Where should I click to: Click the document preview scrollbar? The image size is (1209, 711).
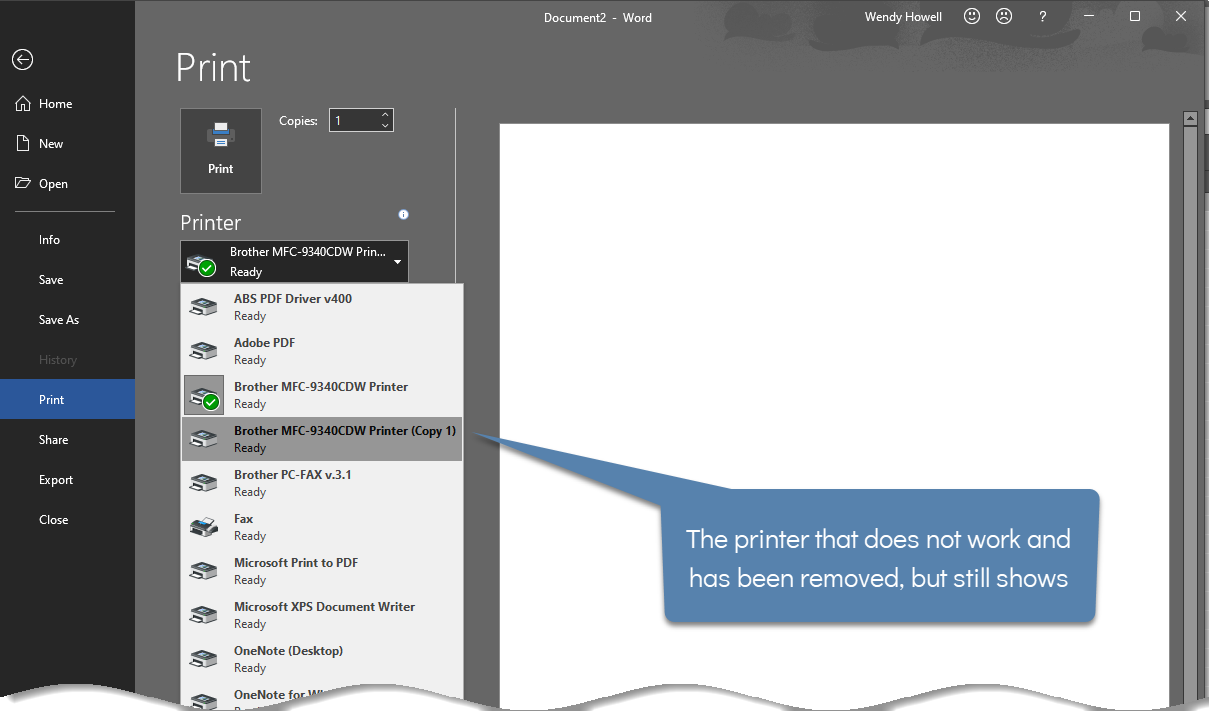(1190, 300)
